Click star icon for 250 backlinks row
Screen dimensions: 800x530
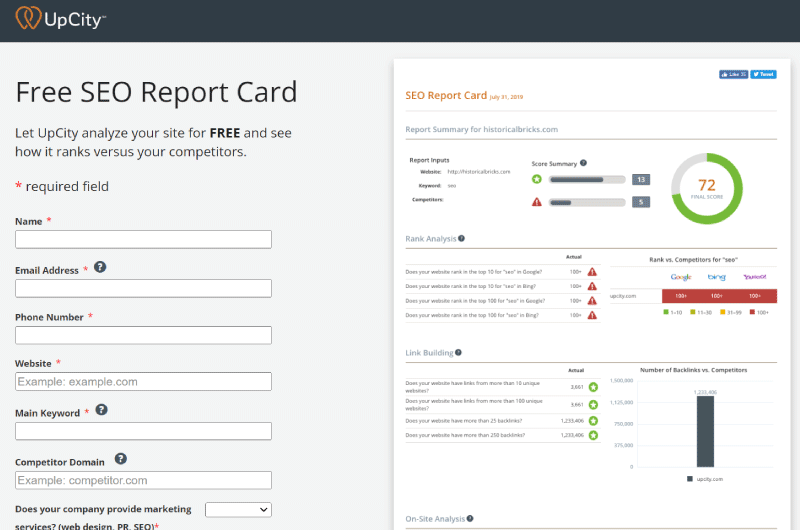tap(593, 435)
